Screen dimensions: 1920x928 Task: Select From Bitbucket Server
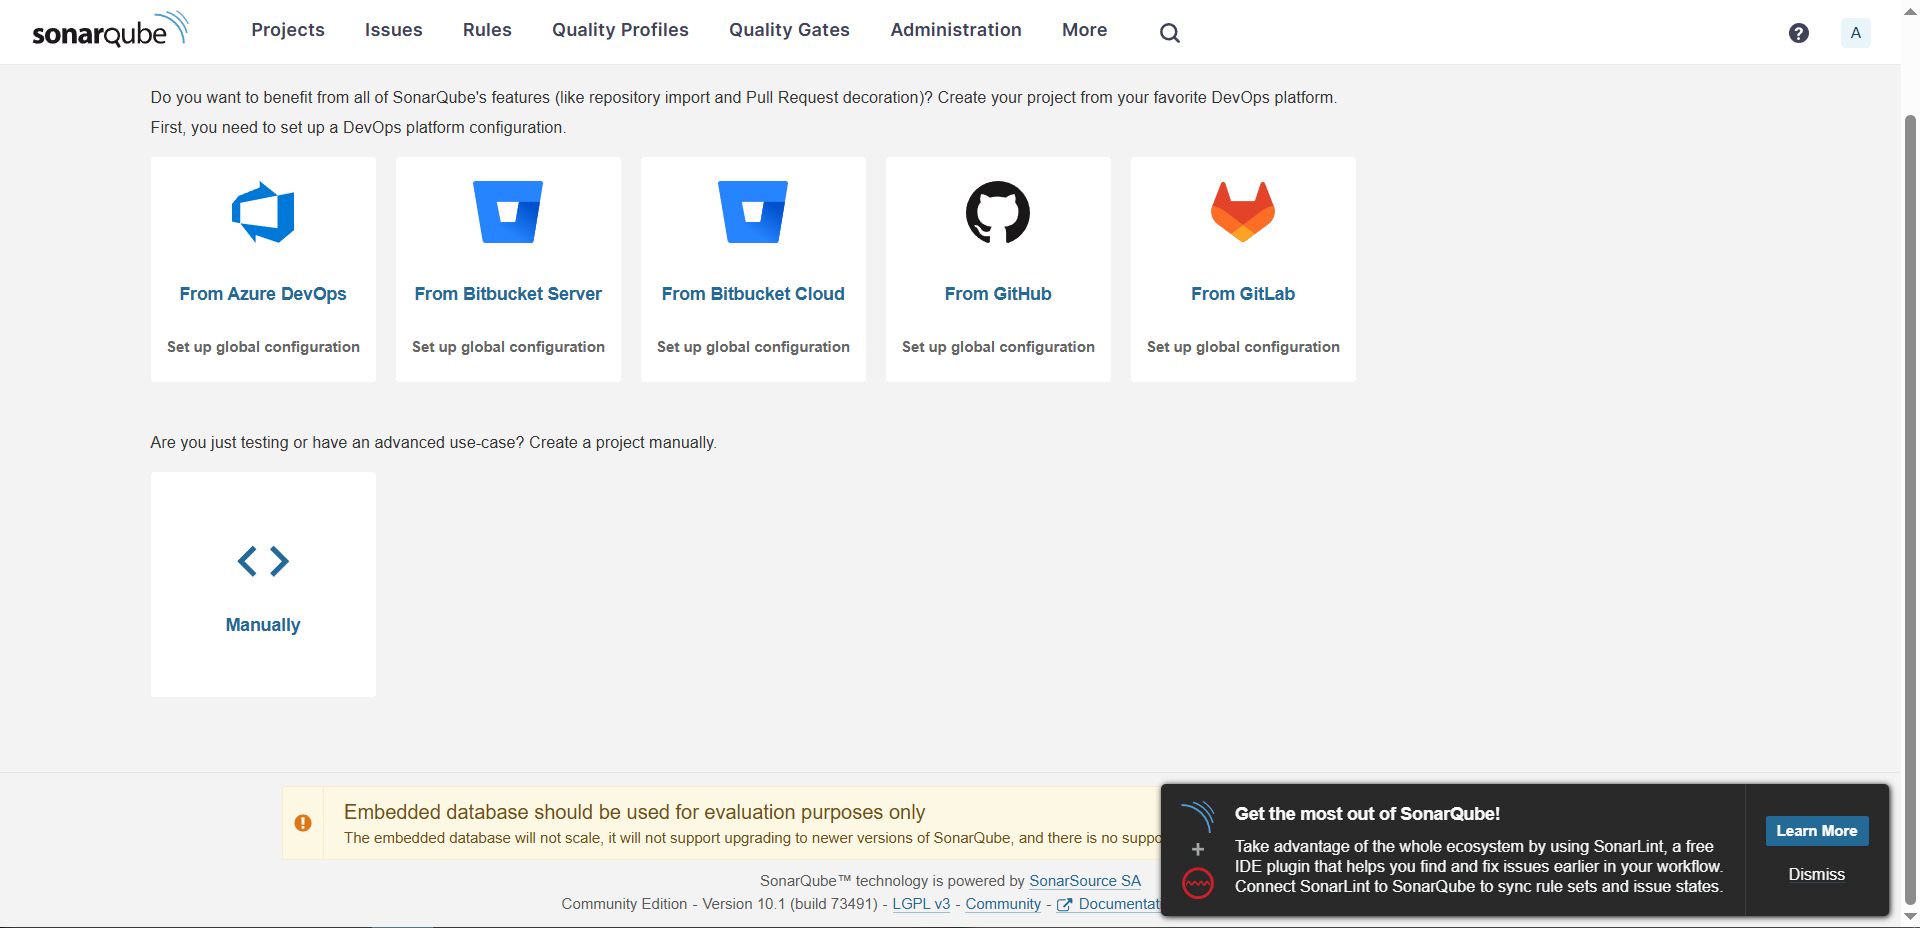coord(508,294)
